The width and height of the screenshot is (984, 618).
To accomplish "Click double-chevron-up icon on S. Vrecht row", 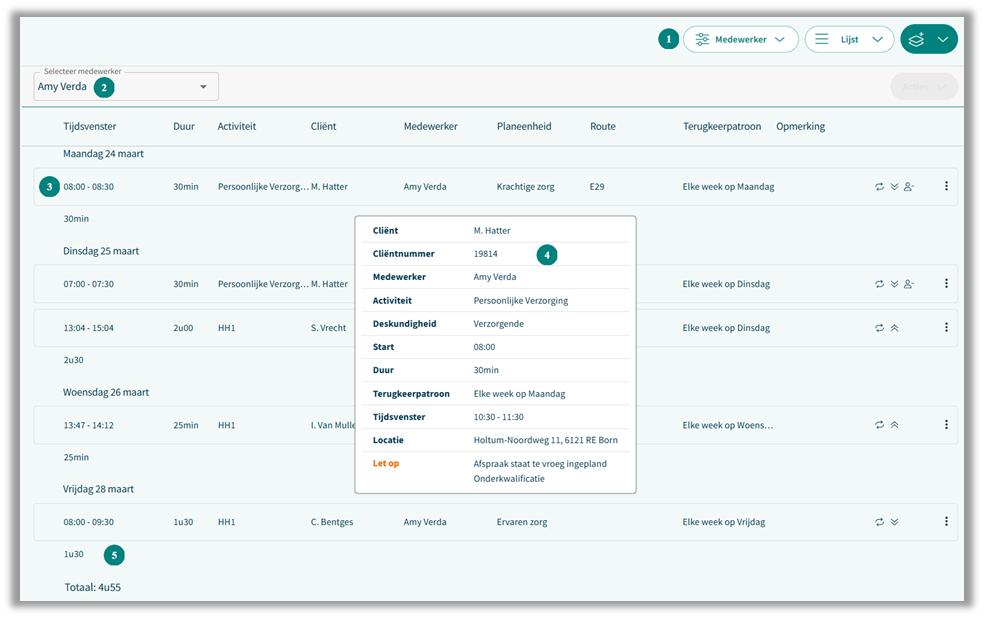I will (894, 328).
